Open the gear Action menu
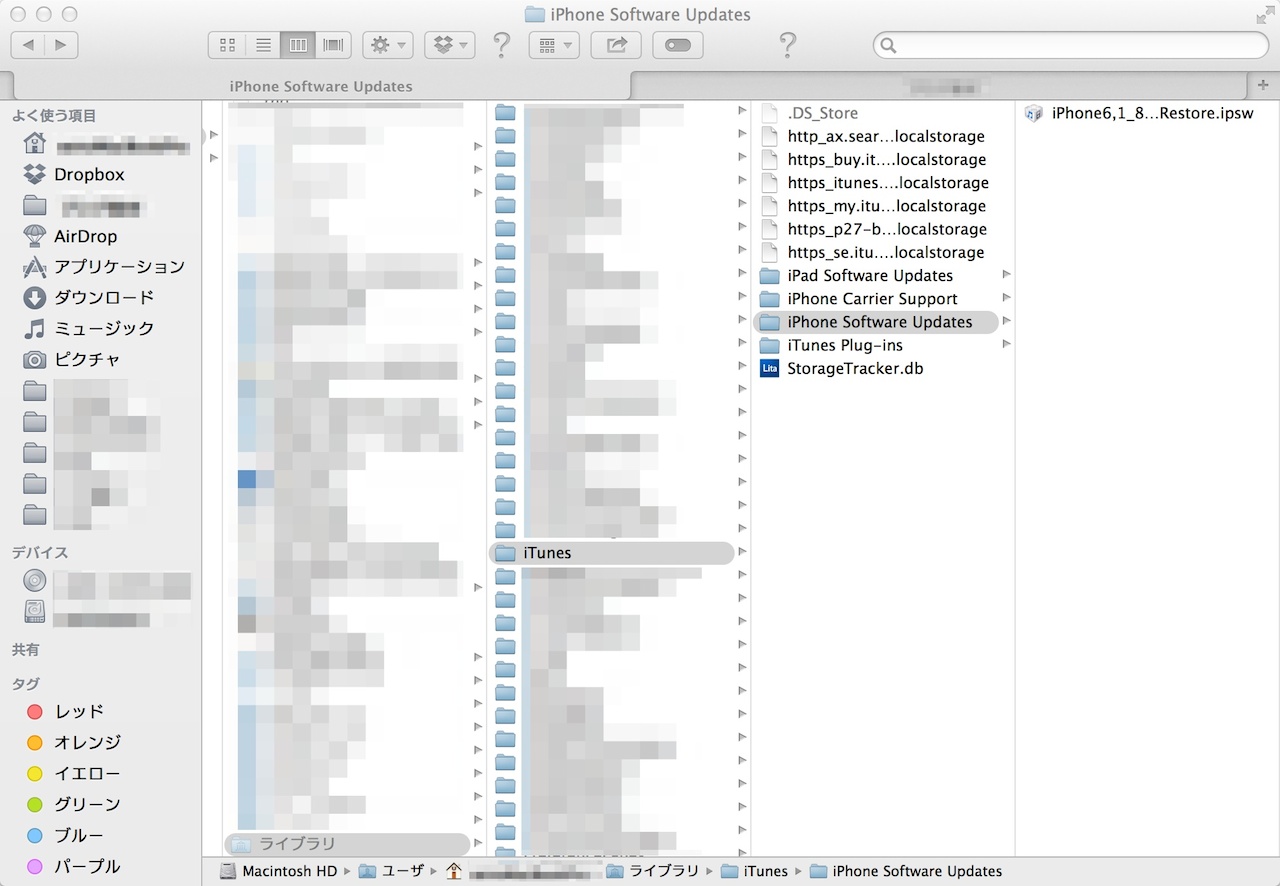The width and height of the screenshot is (1280, 886). (388, 45)
